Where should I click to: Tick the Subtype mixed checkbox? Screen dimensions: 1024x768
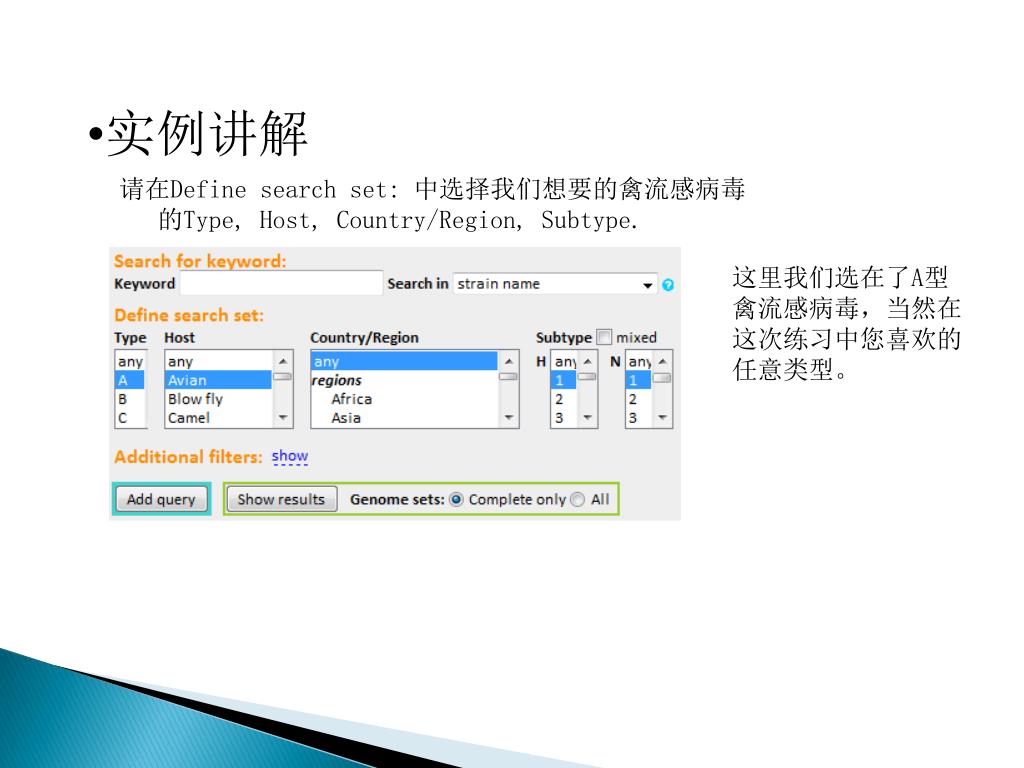[x=604, y=337]
